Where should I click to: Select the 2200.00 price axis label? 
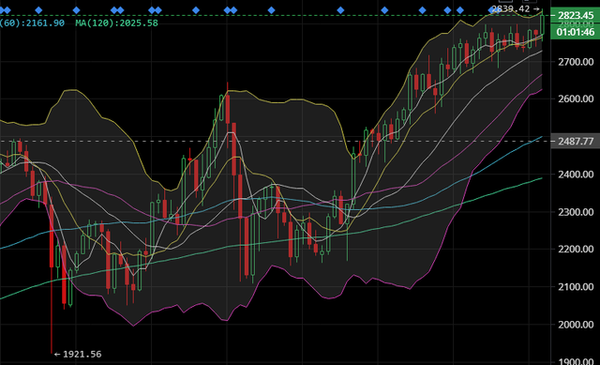pyautogui.click(x=576, y=249)
